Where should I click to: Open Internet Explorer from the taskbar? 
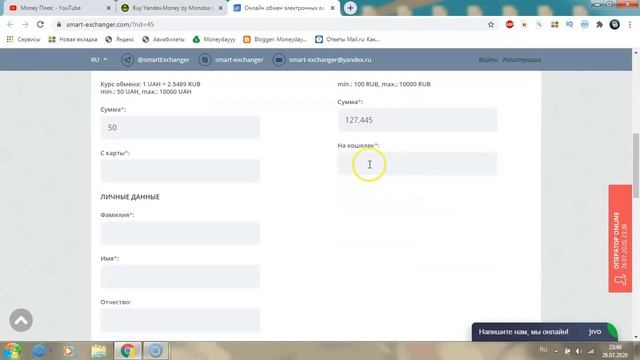tap(40, 351)
